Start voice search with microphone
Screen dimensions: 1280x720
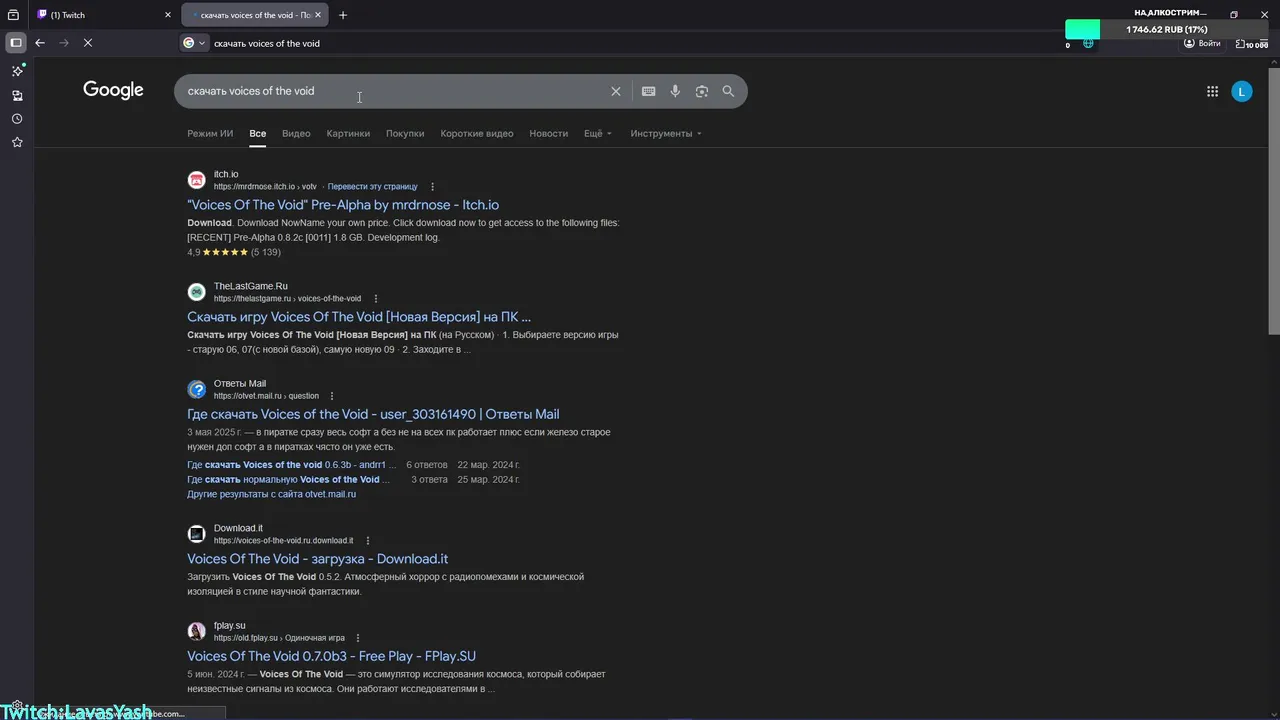coord(675,91)
